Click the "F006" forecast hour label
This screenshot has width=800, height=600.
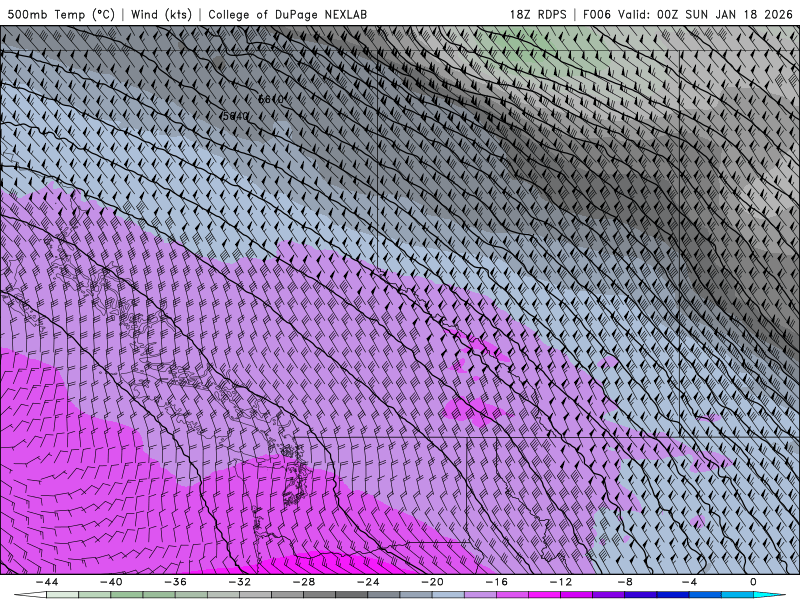tap(596, 14)
